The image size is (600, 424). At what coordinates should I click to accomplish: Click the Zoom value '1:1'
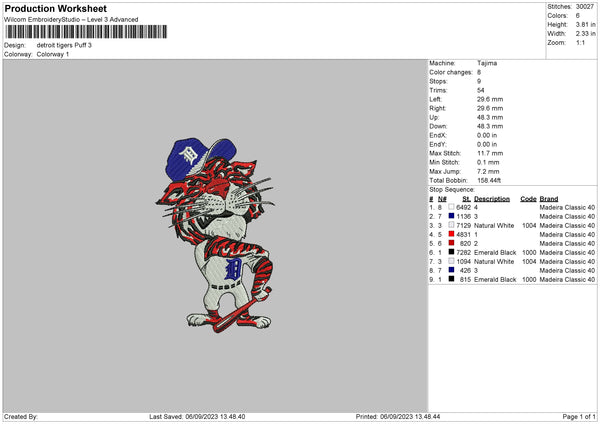pos(580,42)
